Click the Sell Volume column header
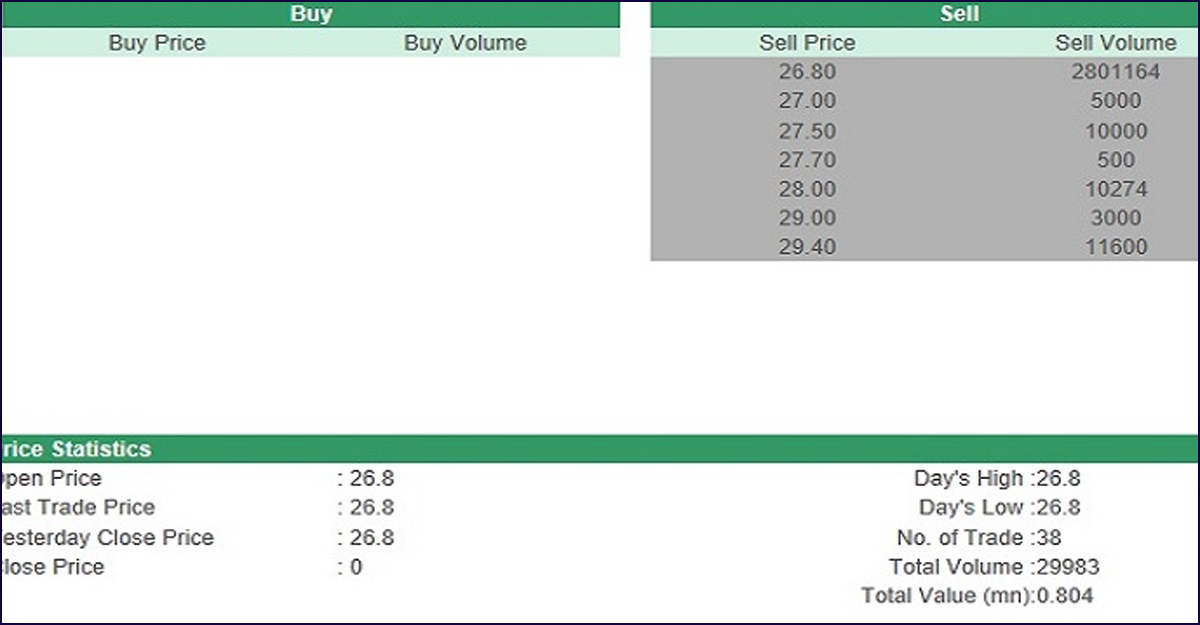Image resolution: width=1200 pixels, height=625 pixels. point(1115,43)
